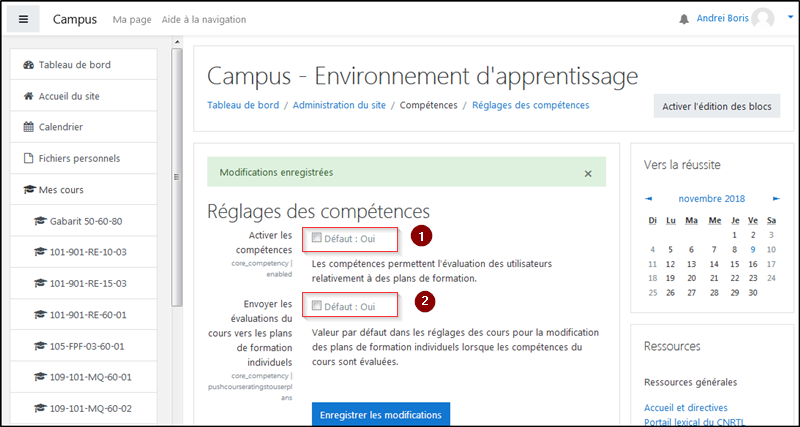The image size is (800, 427).
Task: Click the hamburger menu icon
Action: (x=23, y=19)
